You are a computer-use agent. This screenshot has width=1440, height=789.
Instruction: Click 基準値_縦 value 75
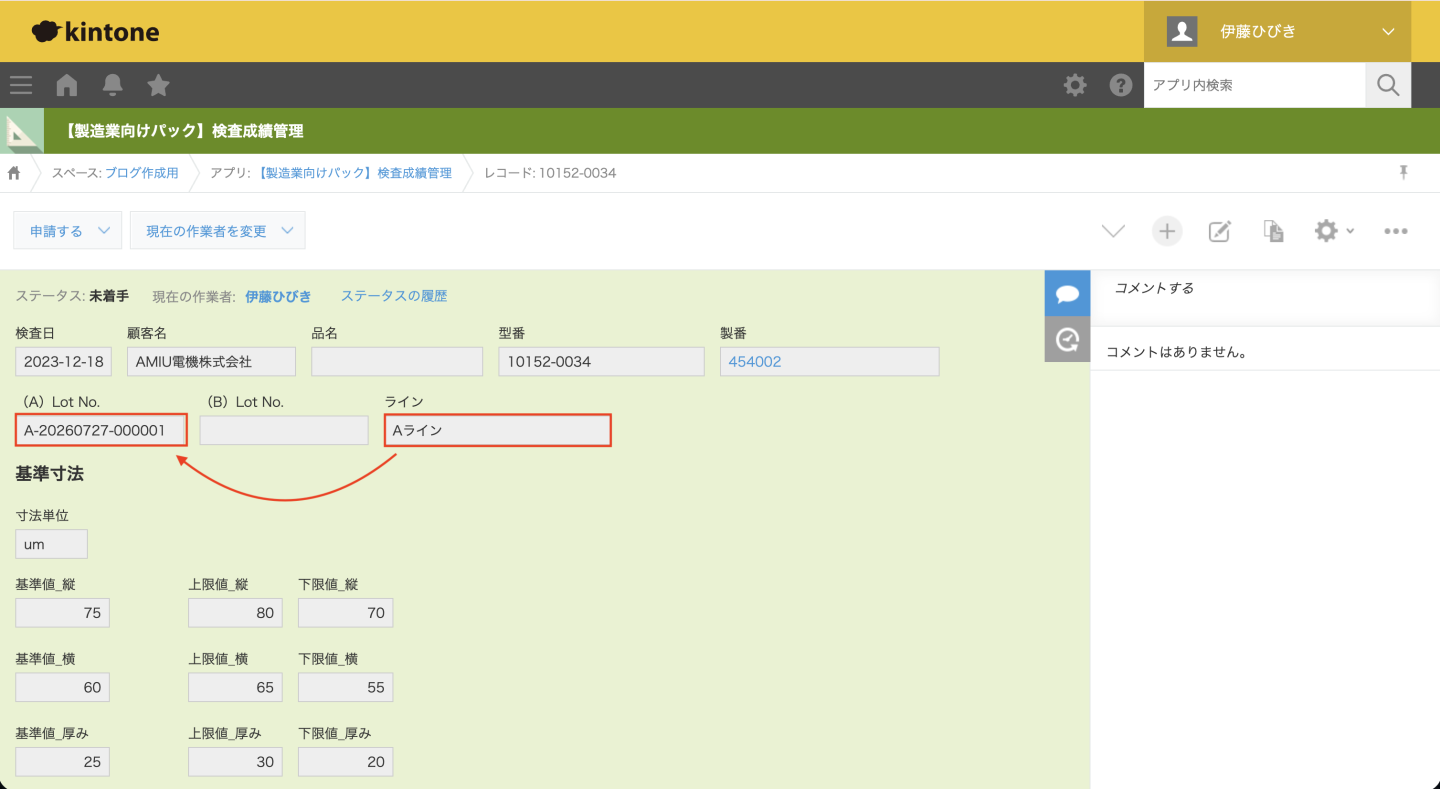click(63, 613)
